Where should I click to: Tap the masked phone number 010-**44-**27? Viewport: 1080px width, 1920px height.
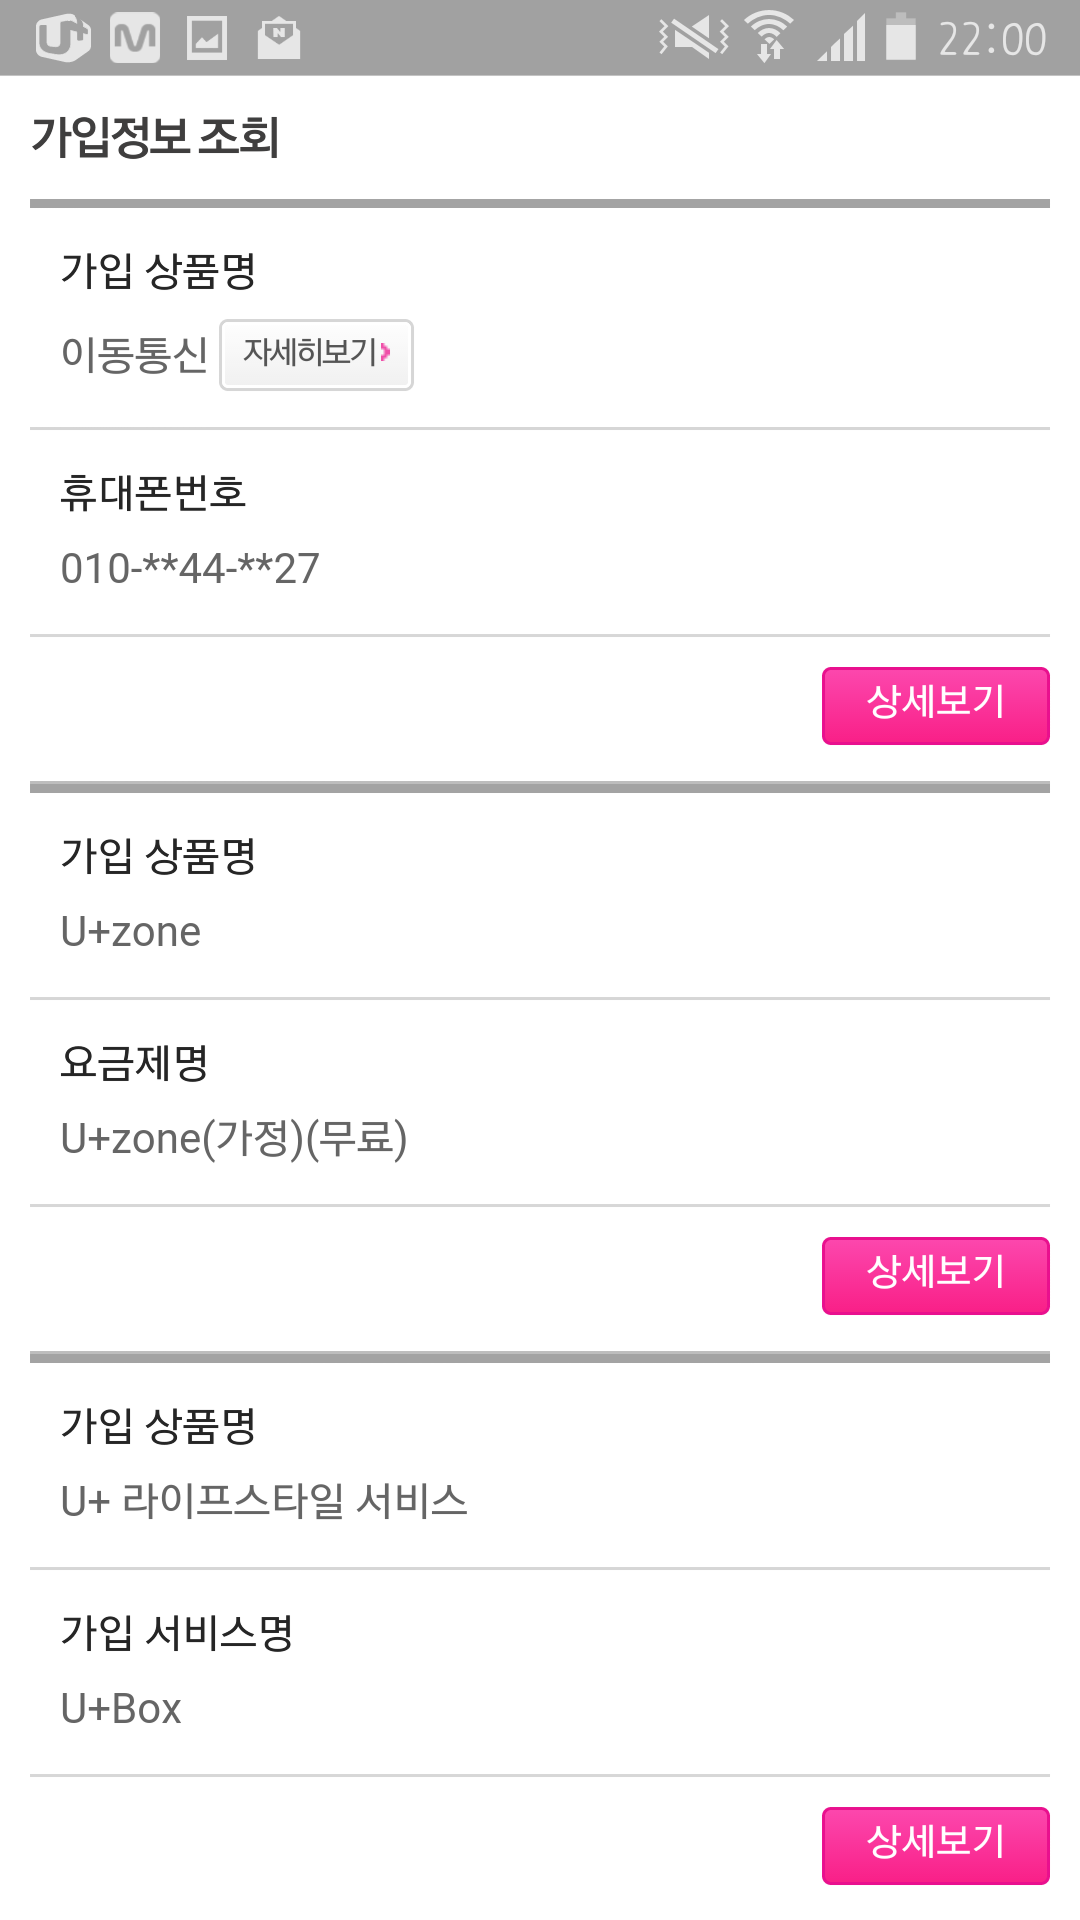190,569
